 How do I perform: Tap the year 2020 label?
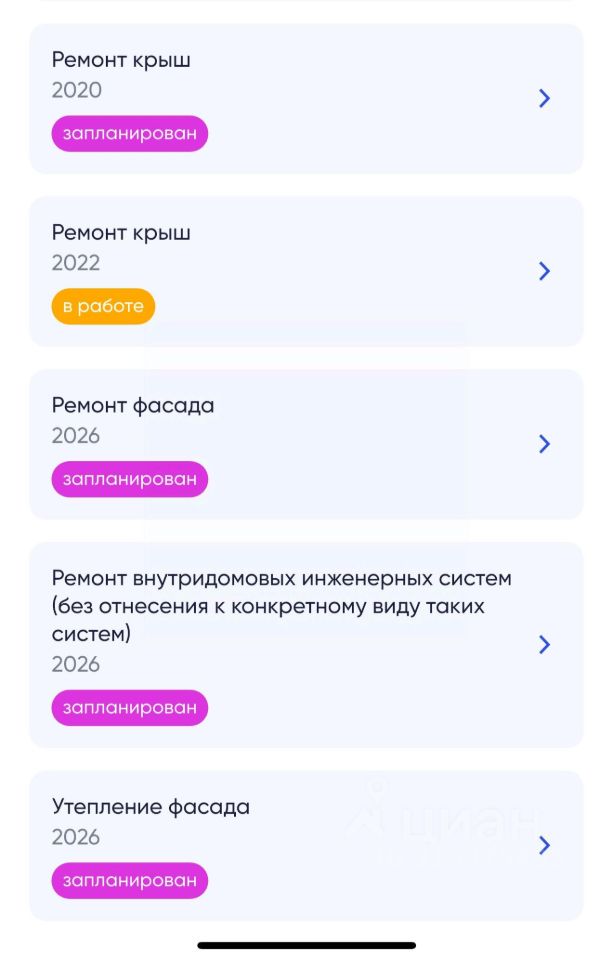(77, 90)
